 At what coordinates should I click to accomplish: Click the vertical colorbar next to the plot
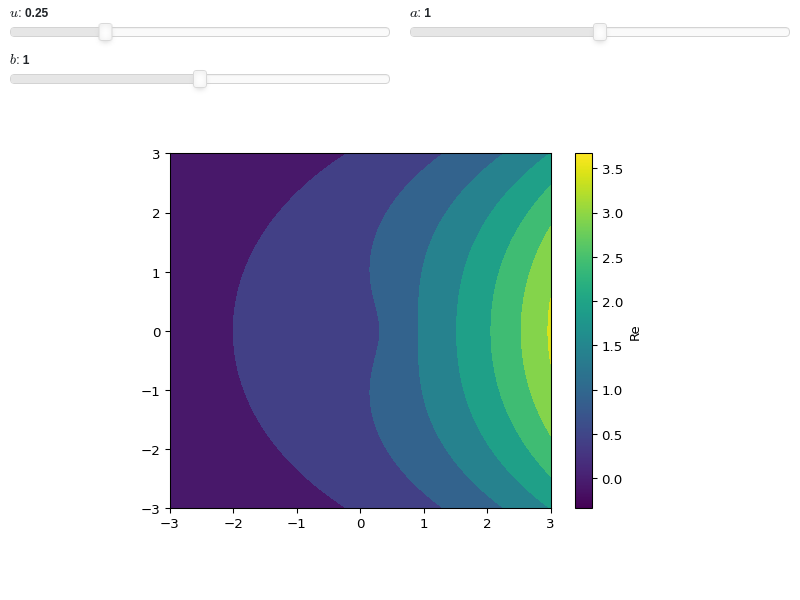584,331
